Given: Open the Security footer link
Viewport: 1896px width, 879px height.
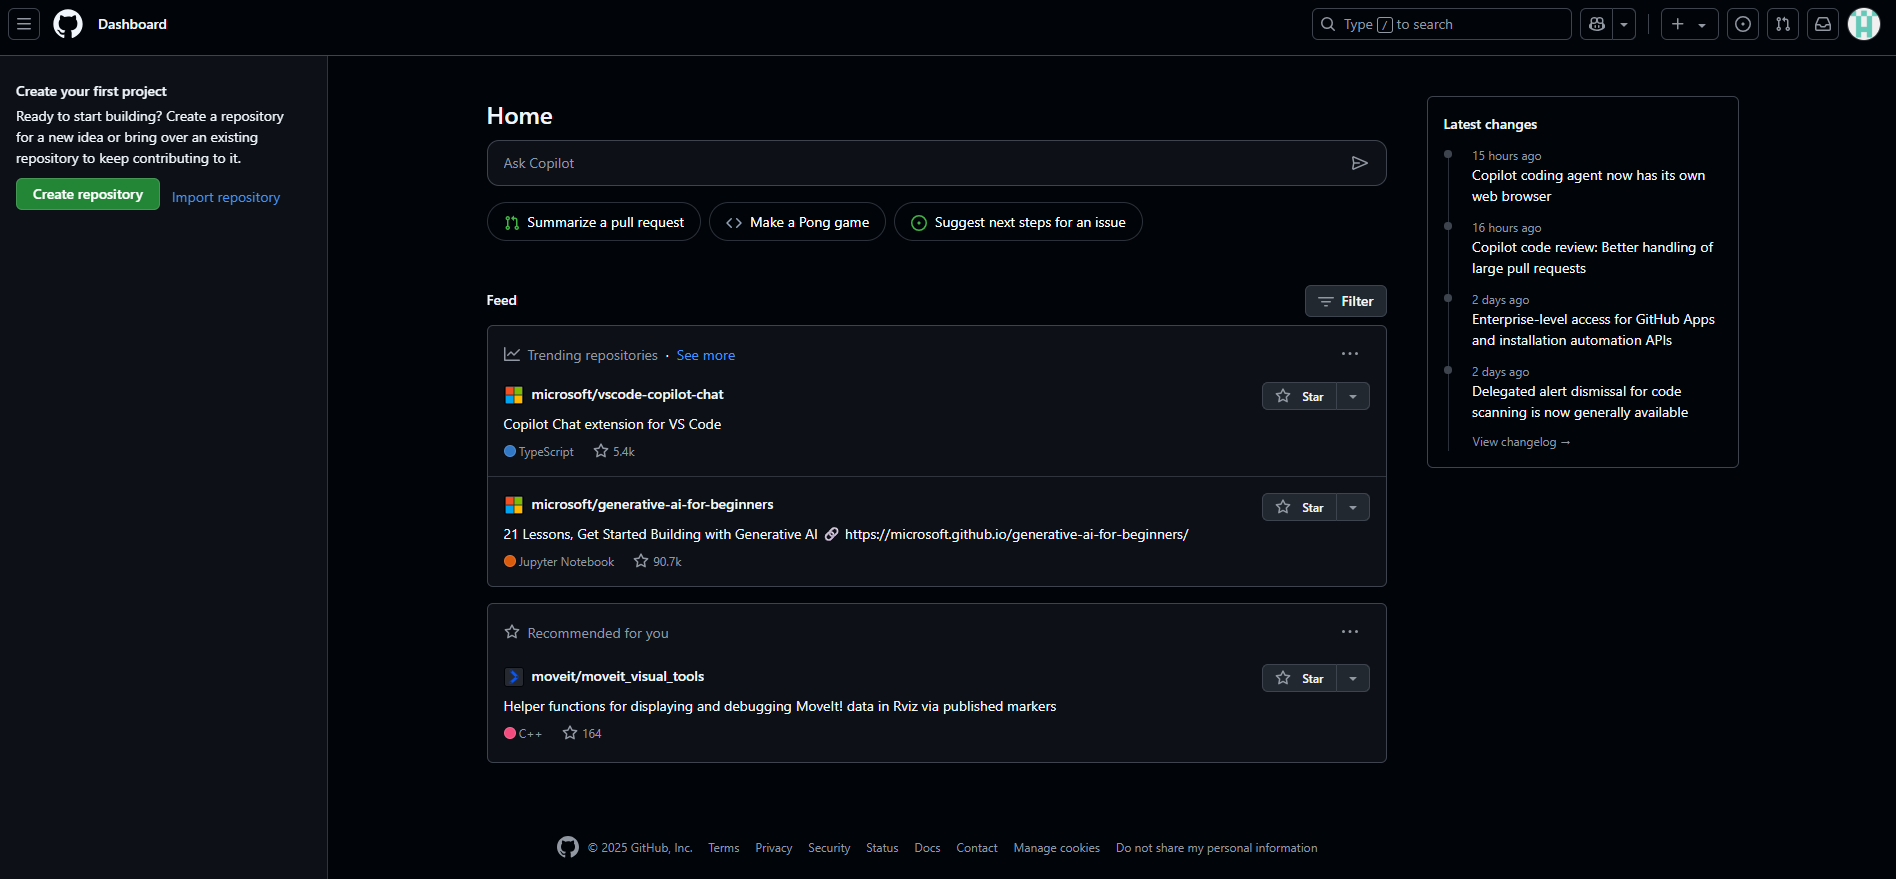Looking at the screenshot, I should (829, 848).
